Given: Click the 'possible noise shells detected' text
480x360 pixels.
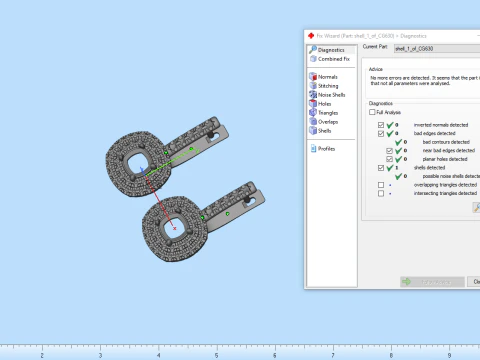Looking at the screenshot, I should [x=451, y=176].
